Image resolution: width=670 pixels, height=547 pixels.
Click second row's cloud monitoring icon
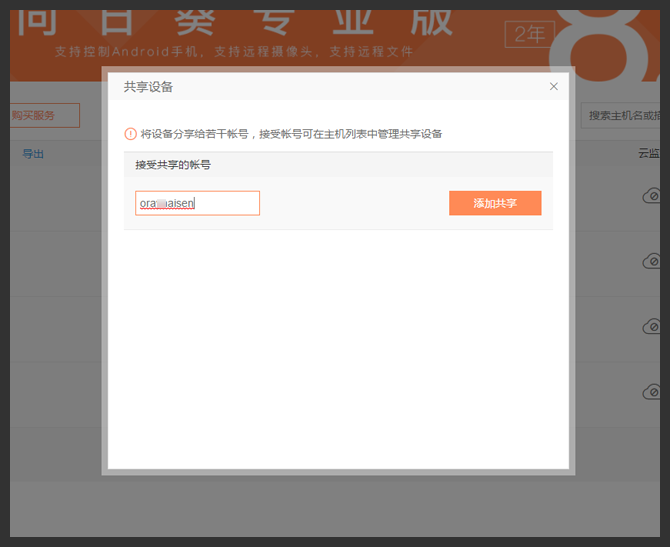651,261
